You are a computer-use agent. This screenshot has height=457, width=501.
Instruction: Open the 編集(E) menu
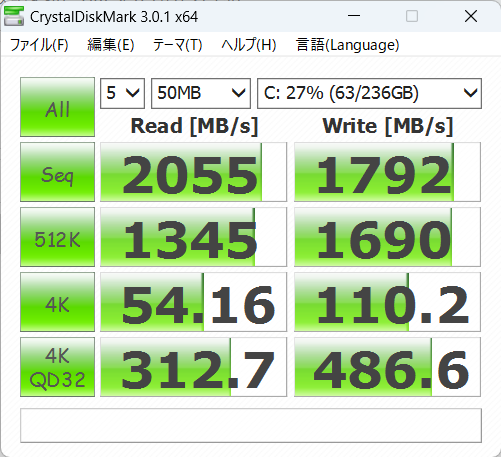[x=111, y=45]
